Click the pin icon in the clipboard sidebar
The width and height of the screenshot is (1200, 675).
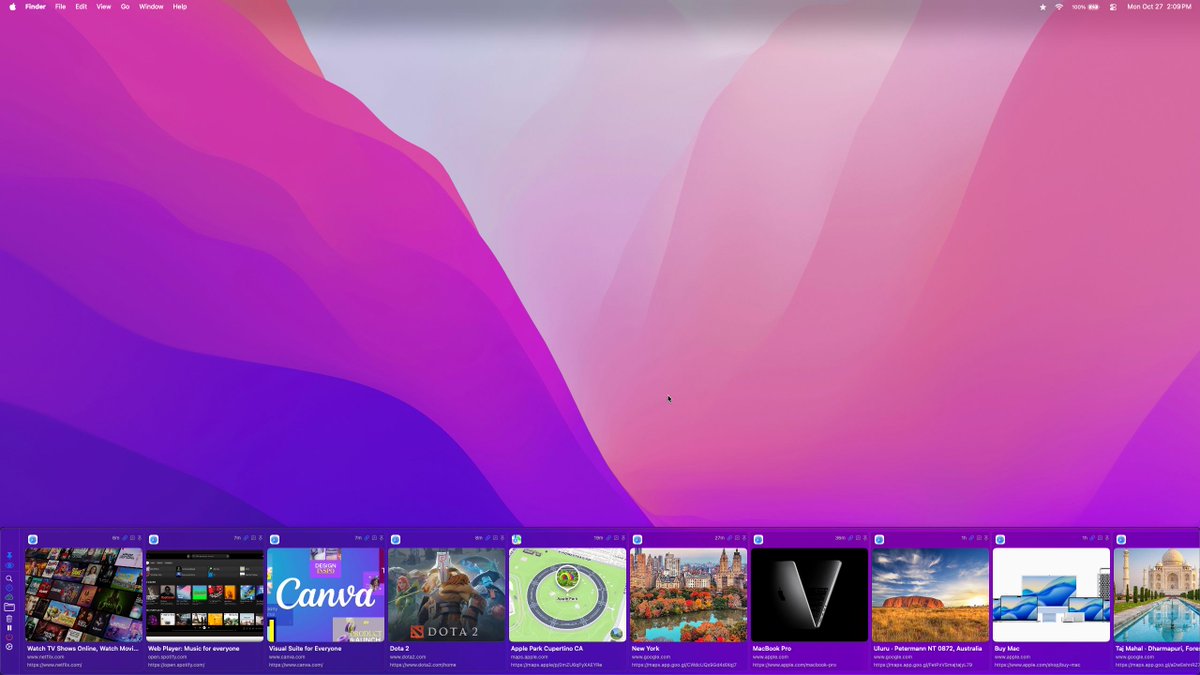pos(9,555)
